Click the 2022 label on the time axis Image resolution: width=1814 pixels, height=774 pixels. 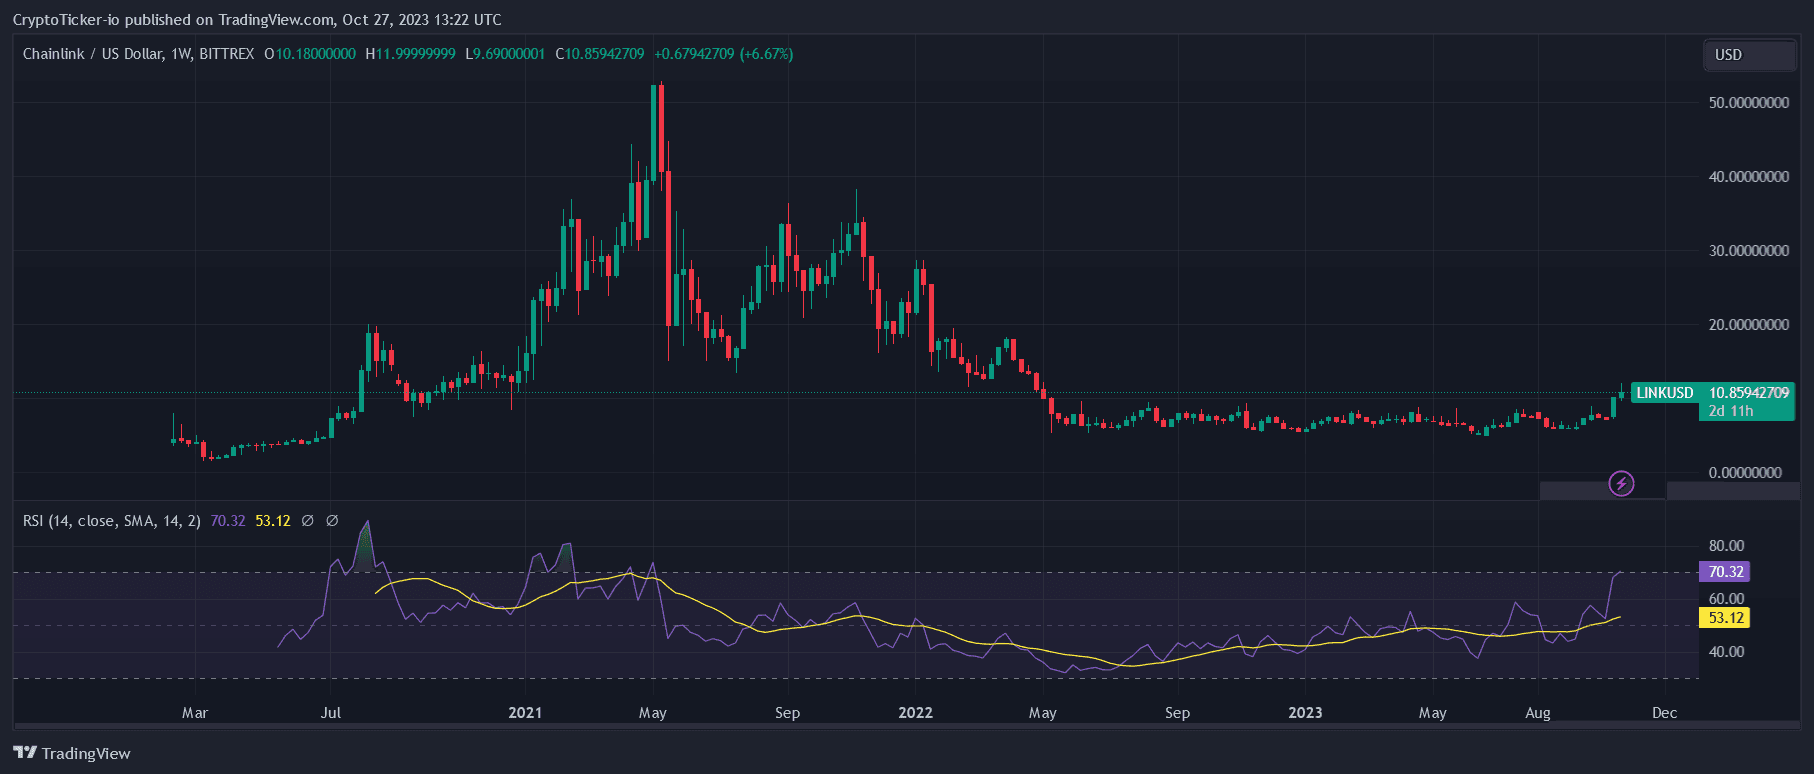point(915,713)
